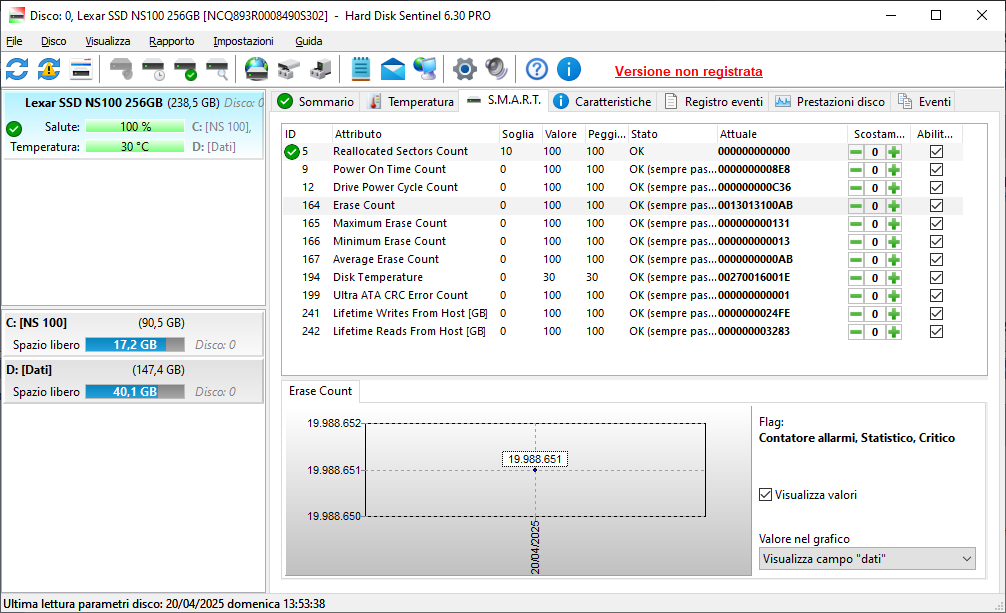Click the globe with monitor icon
Image resolution: width=1006 pixels, height=613 pixels.
pyautogui.click(x=425, y=69)
